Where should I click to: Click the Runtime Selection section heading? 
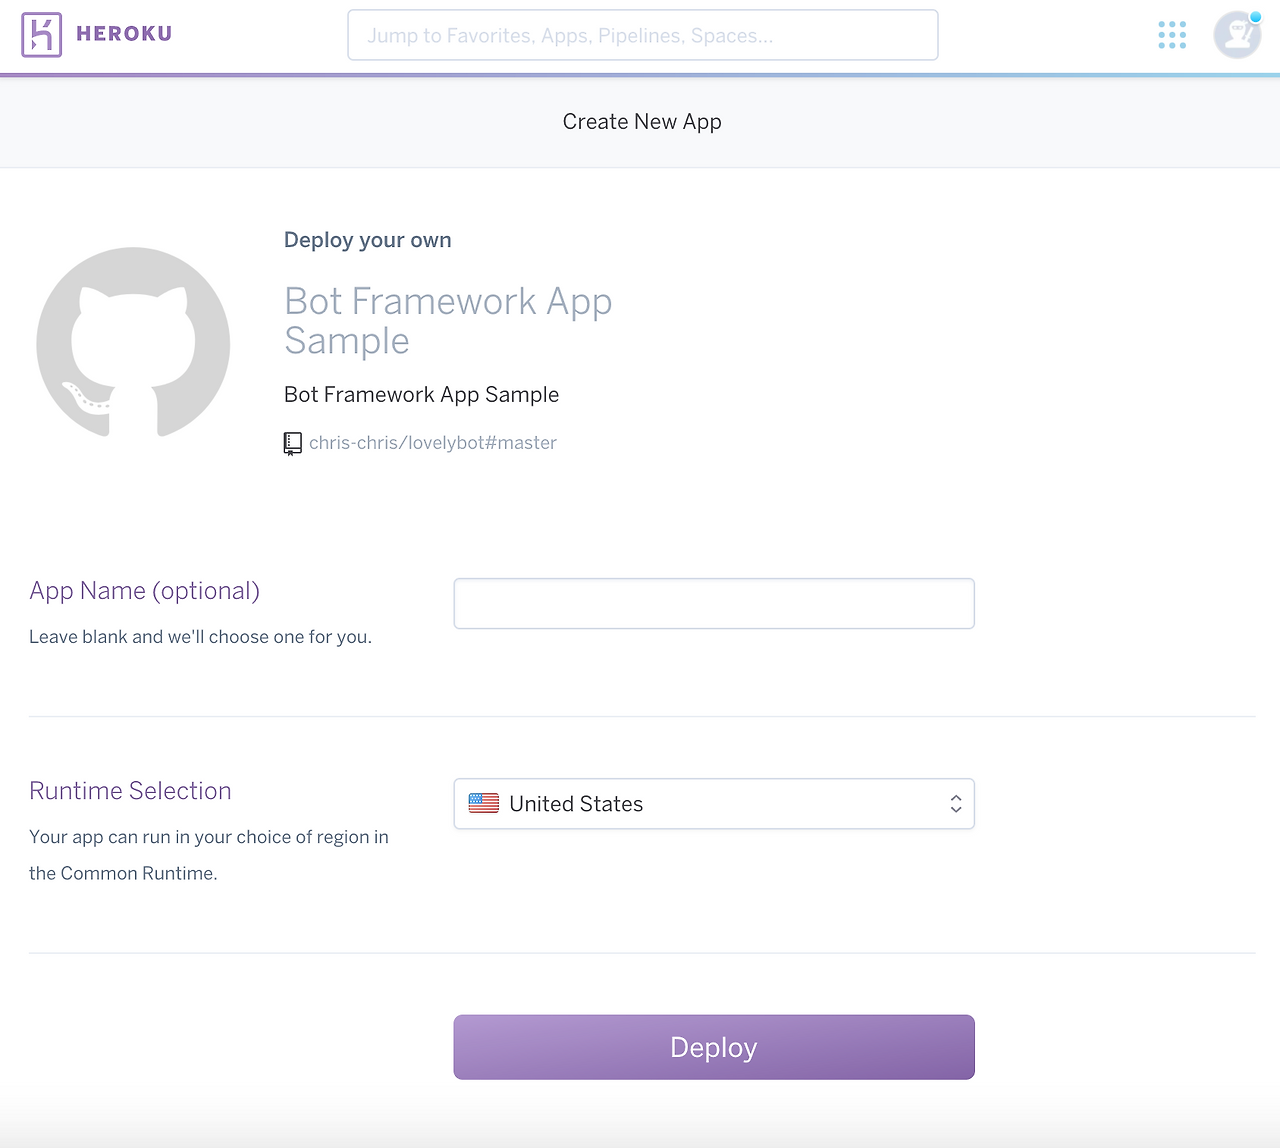[130, 790]
